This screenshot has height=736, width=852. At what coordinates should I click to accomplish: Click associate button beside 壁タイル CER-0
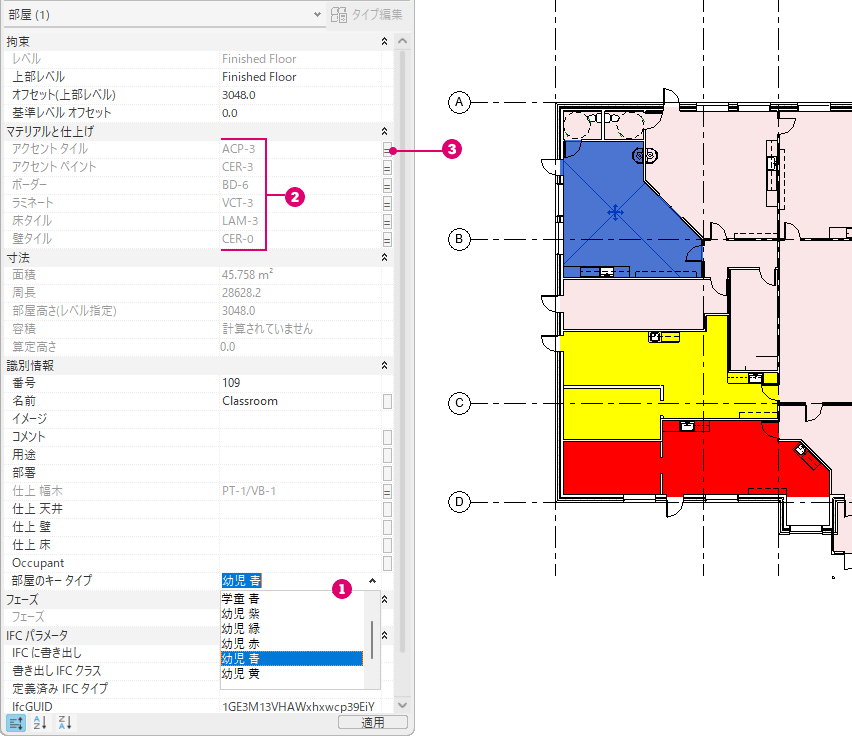[x=387, y=239]
